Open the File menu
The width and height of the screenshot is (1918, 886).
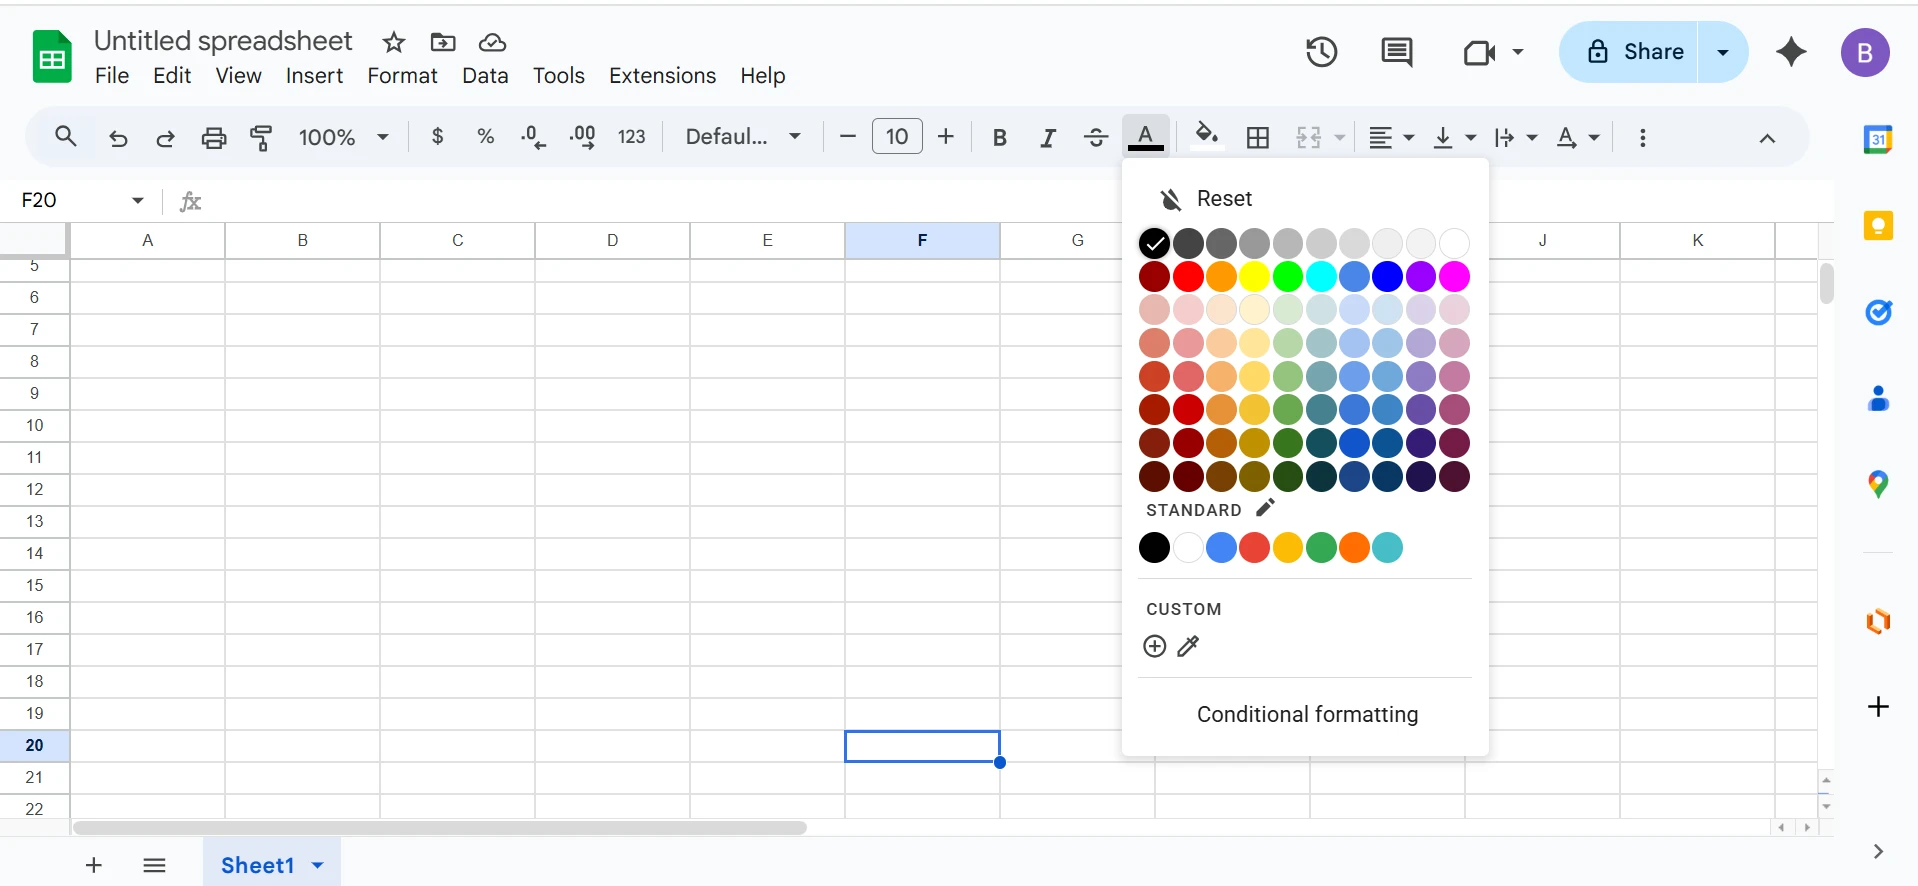point(112,76)
